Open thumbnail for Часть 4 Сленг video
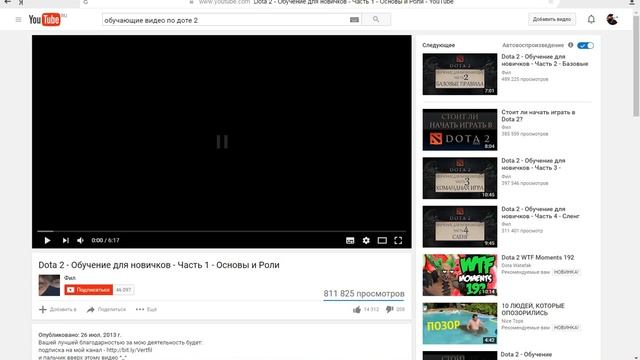 click(x=460, y=227)
